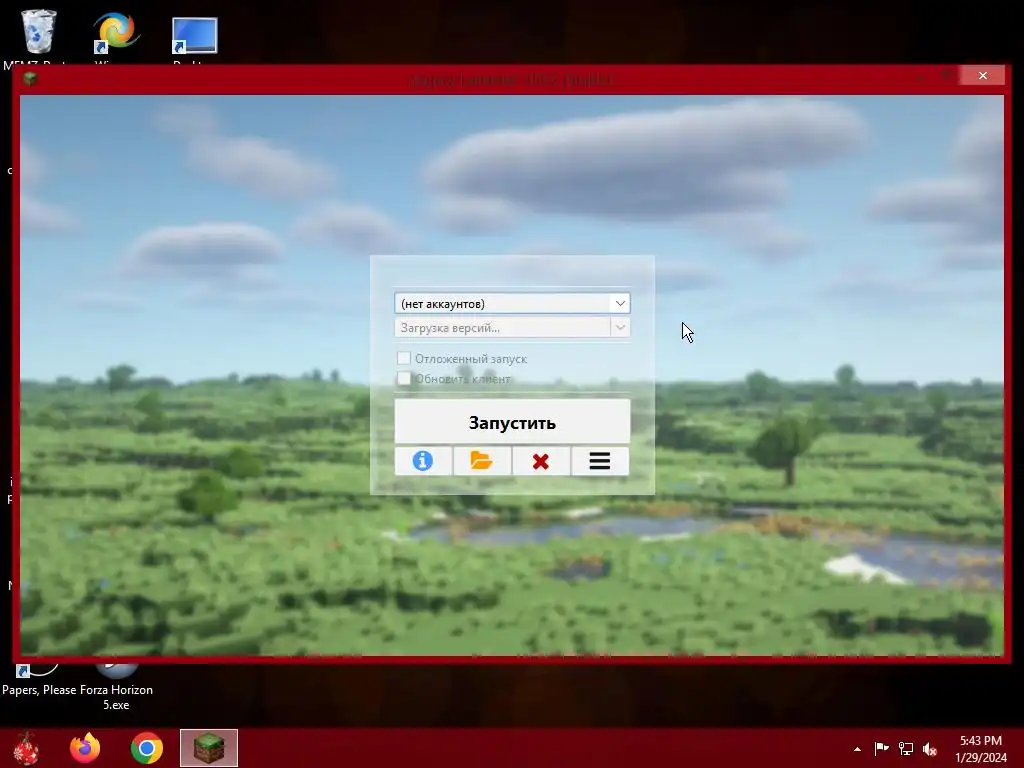This screenshot has height=768, width=1024.
Task: Open the monitor shortcut desktop icon
Action: pyautogui.click(x=195, y=35)
